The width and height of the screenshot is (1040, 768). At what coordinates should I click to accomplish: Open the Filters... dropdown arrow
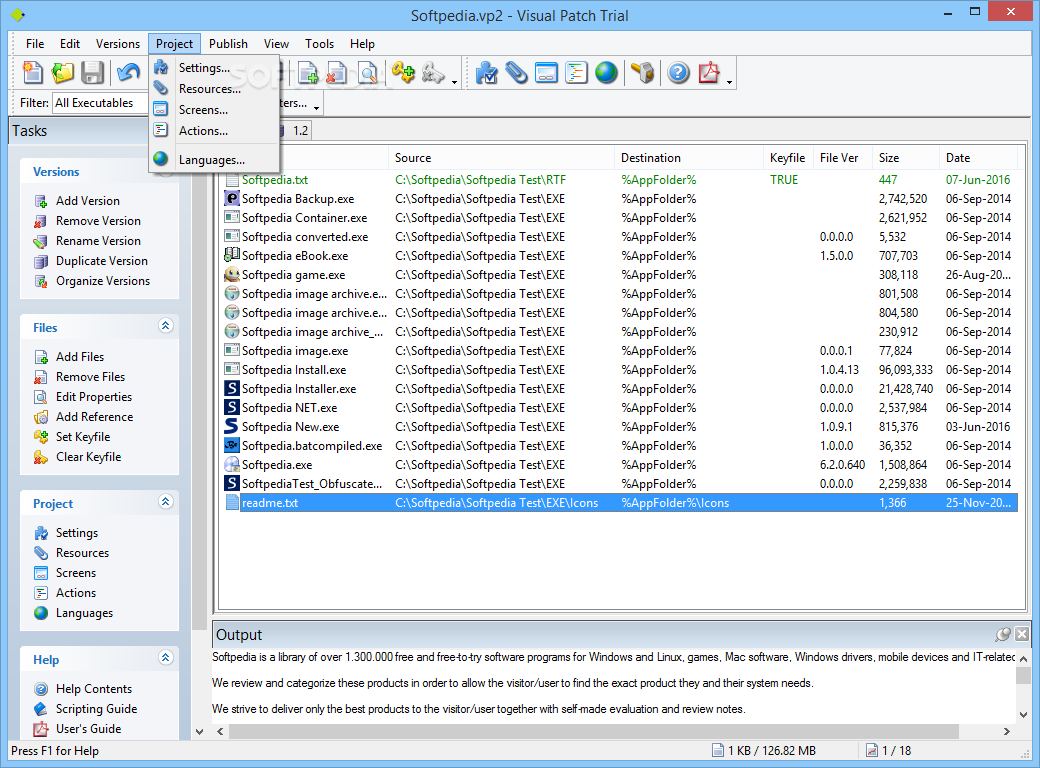316,108
